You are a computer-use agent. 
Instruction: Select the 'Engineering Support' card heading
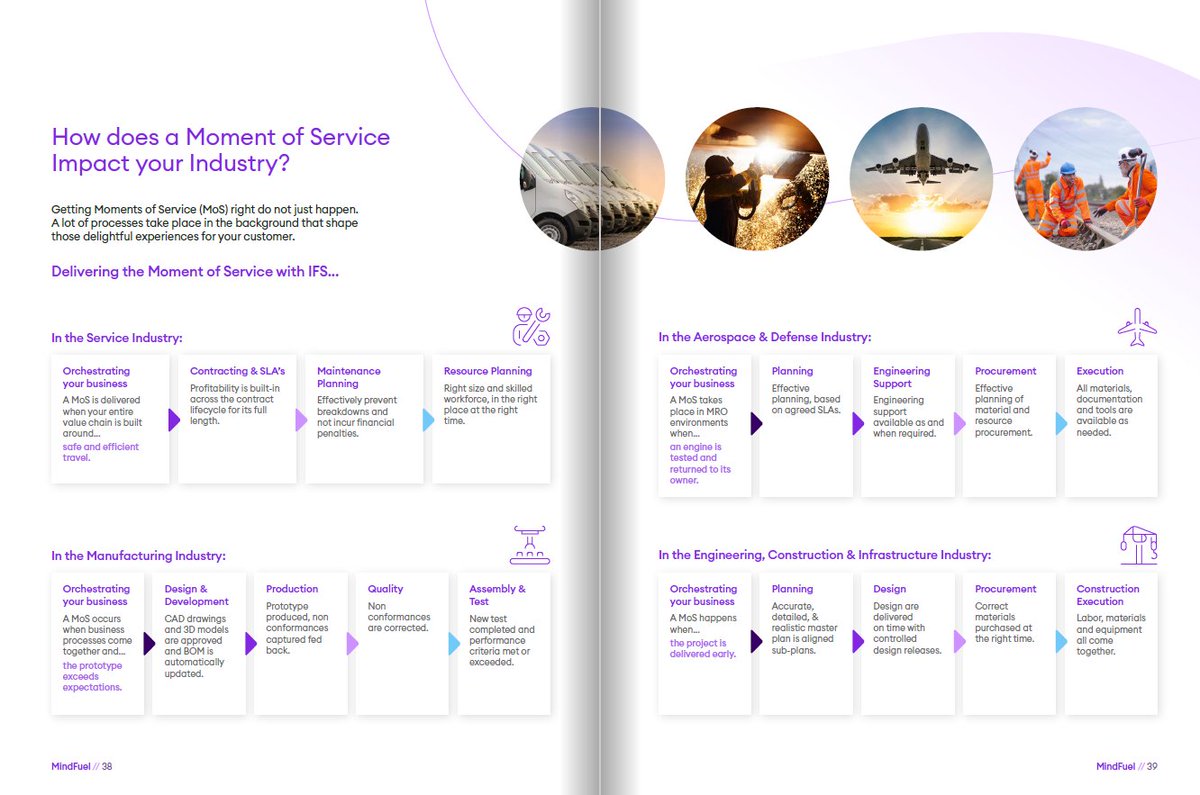902,377
